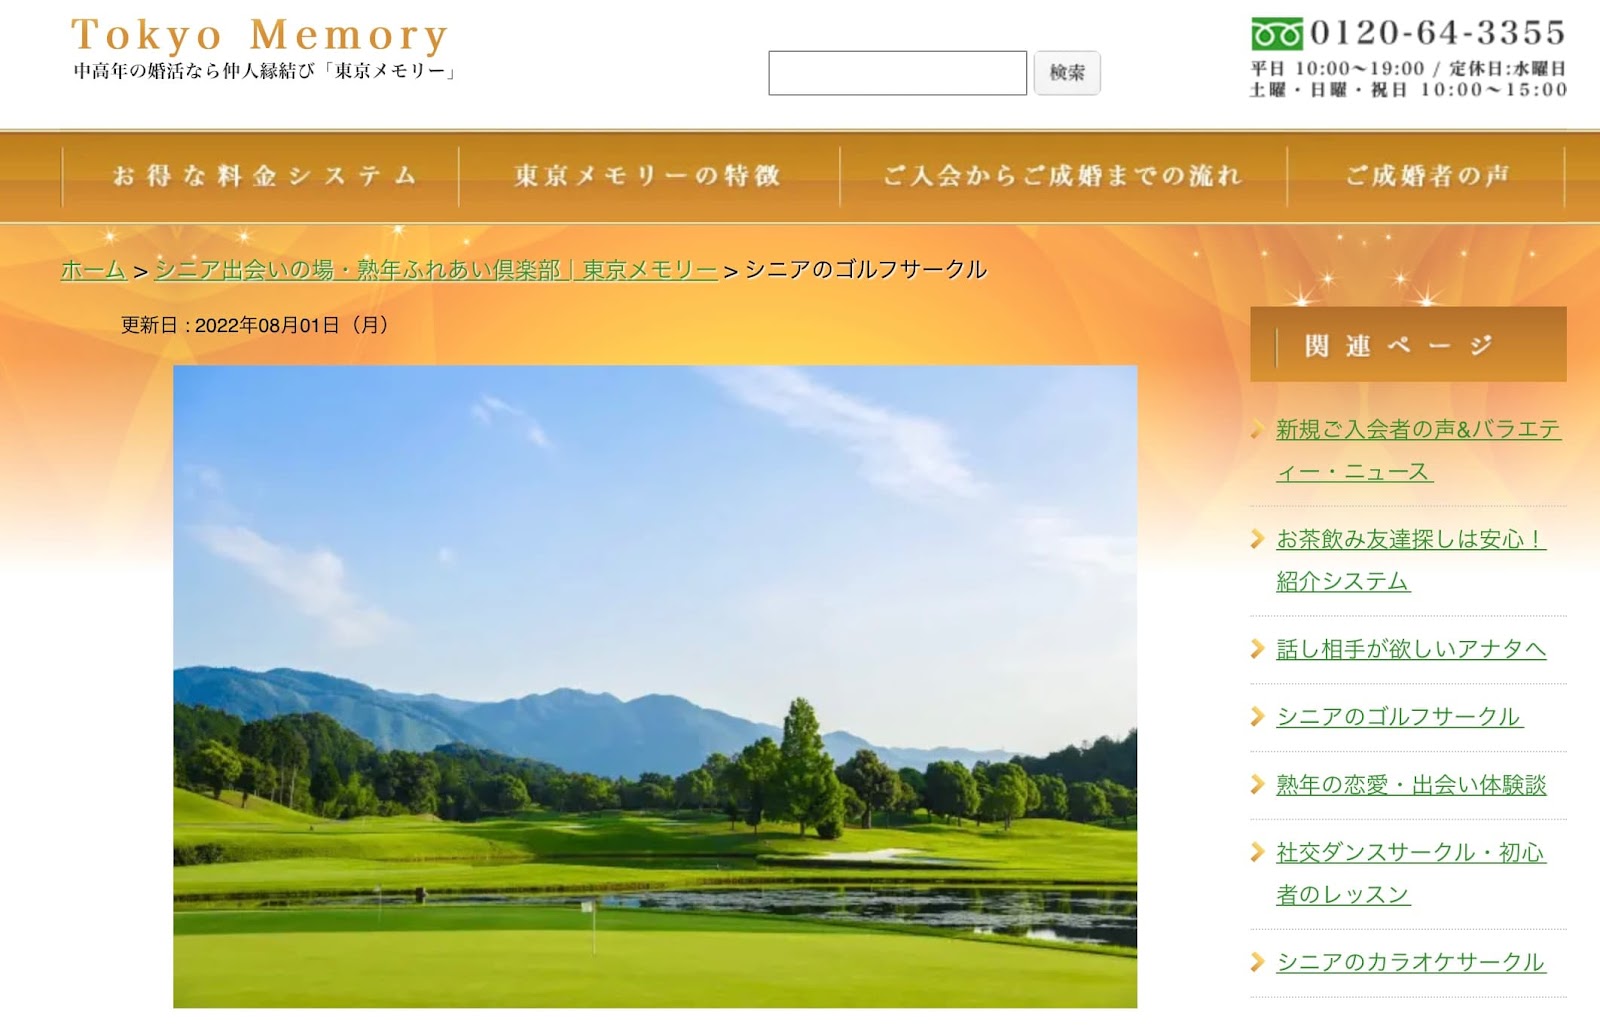The width and height of the screenshot is (1600, 1028).
Task: Open the お得な料金システム menu
Action: click(x=262, y=176)
